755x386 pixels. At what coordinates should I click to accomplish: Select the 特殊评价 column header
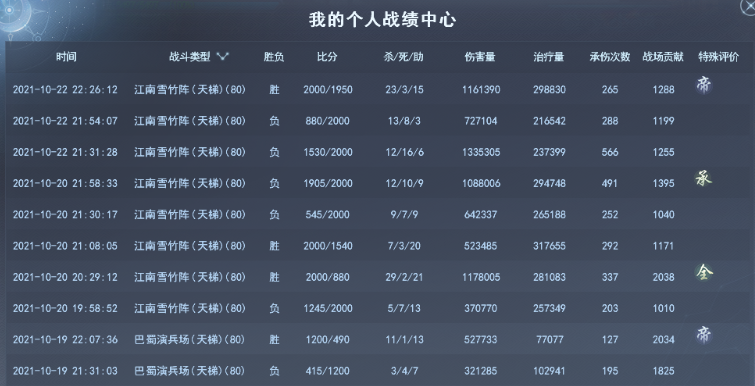click(718, 57)
